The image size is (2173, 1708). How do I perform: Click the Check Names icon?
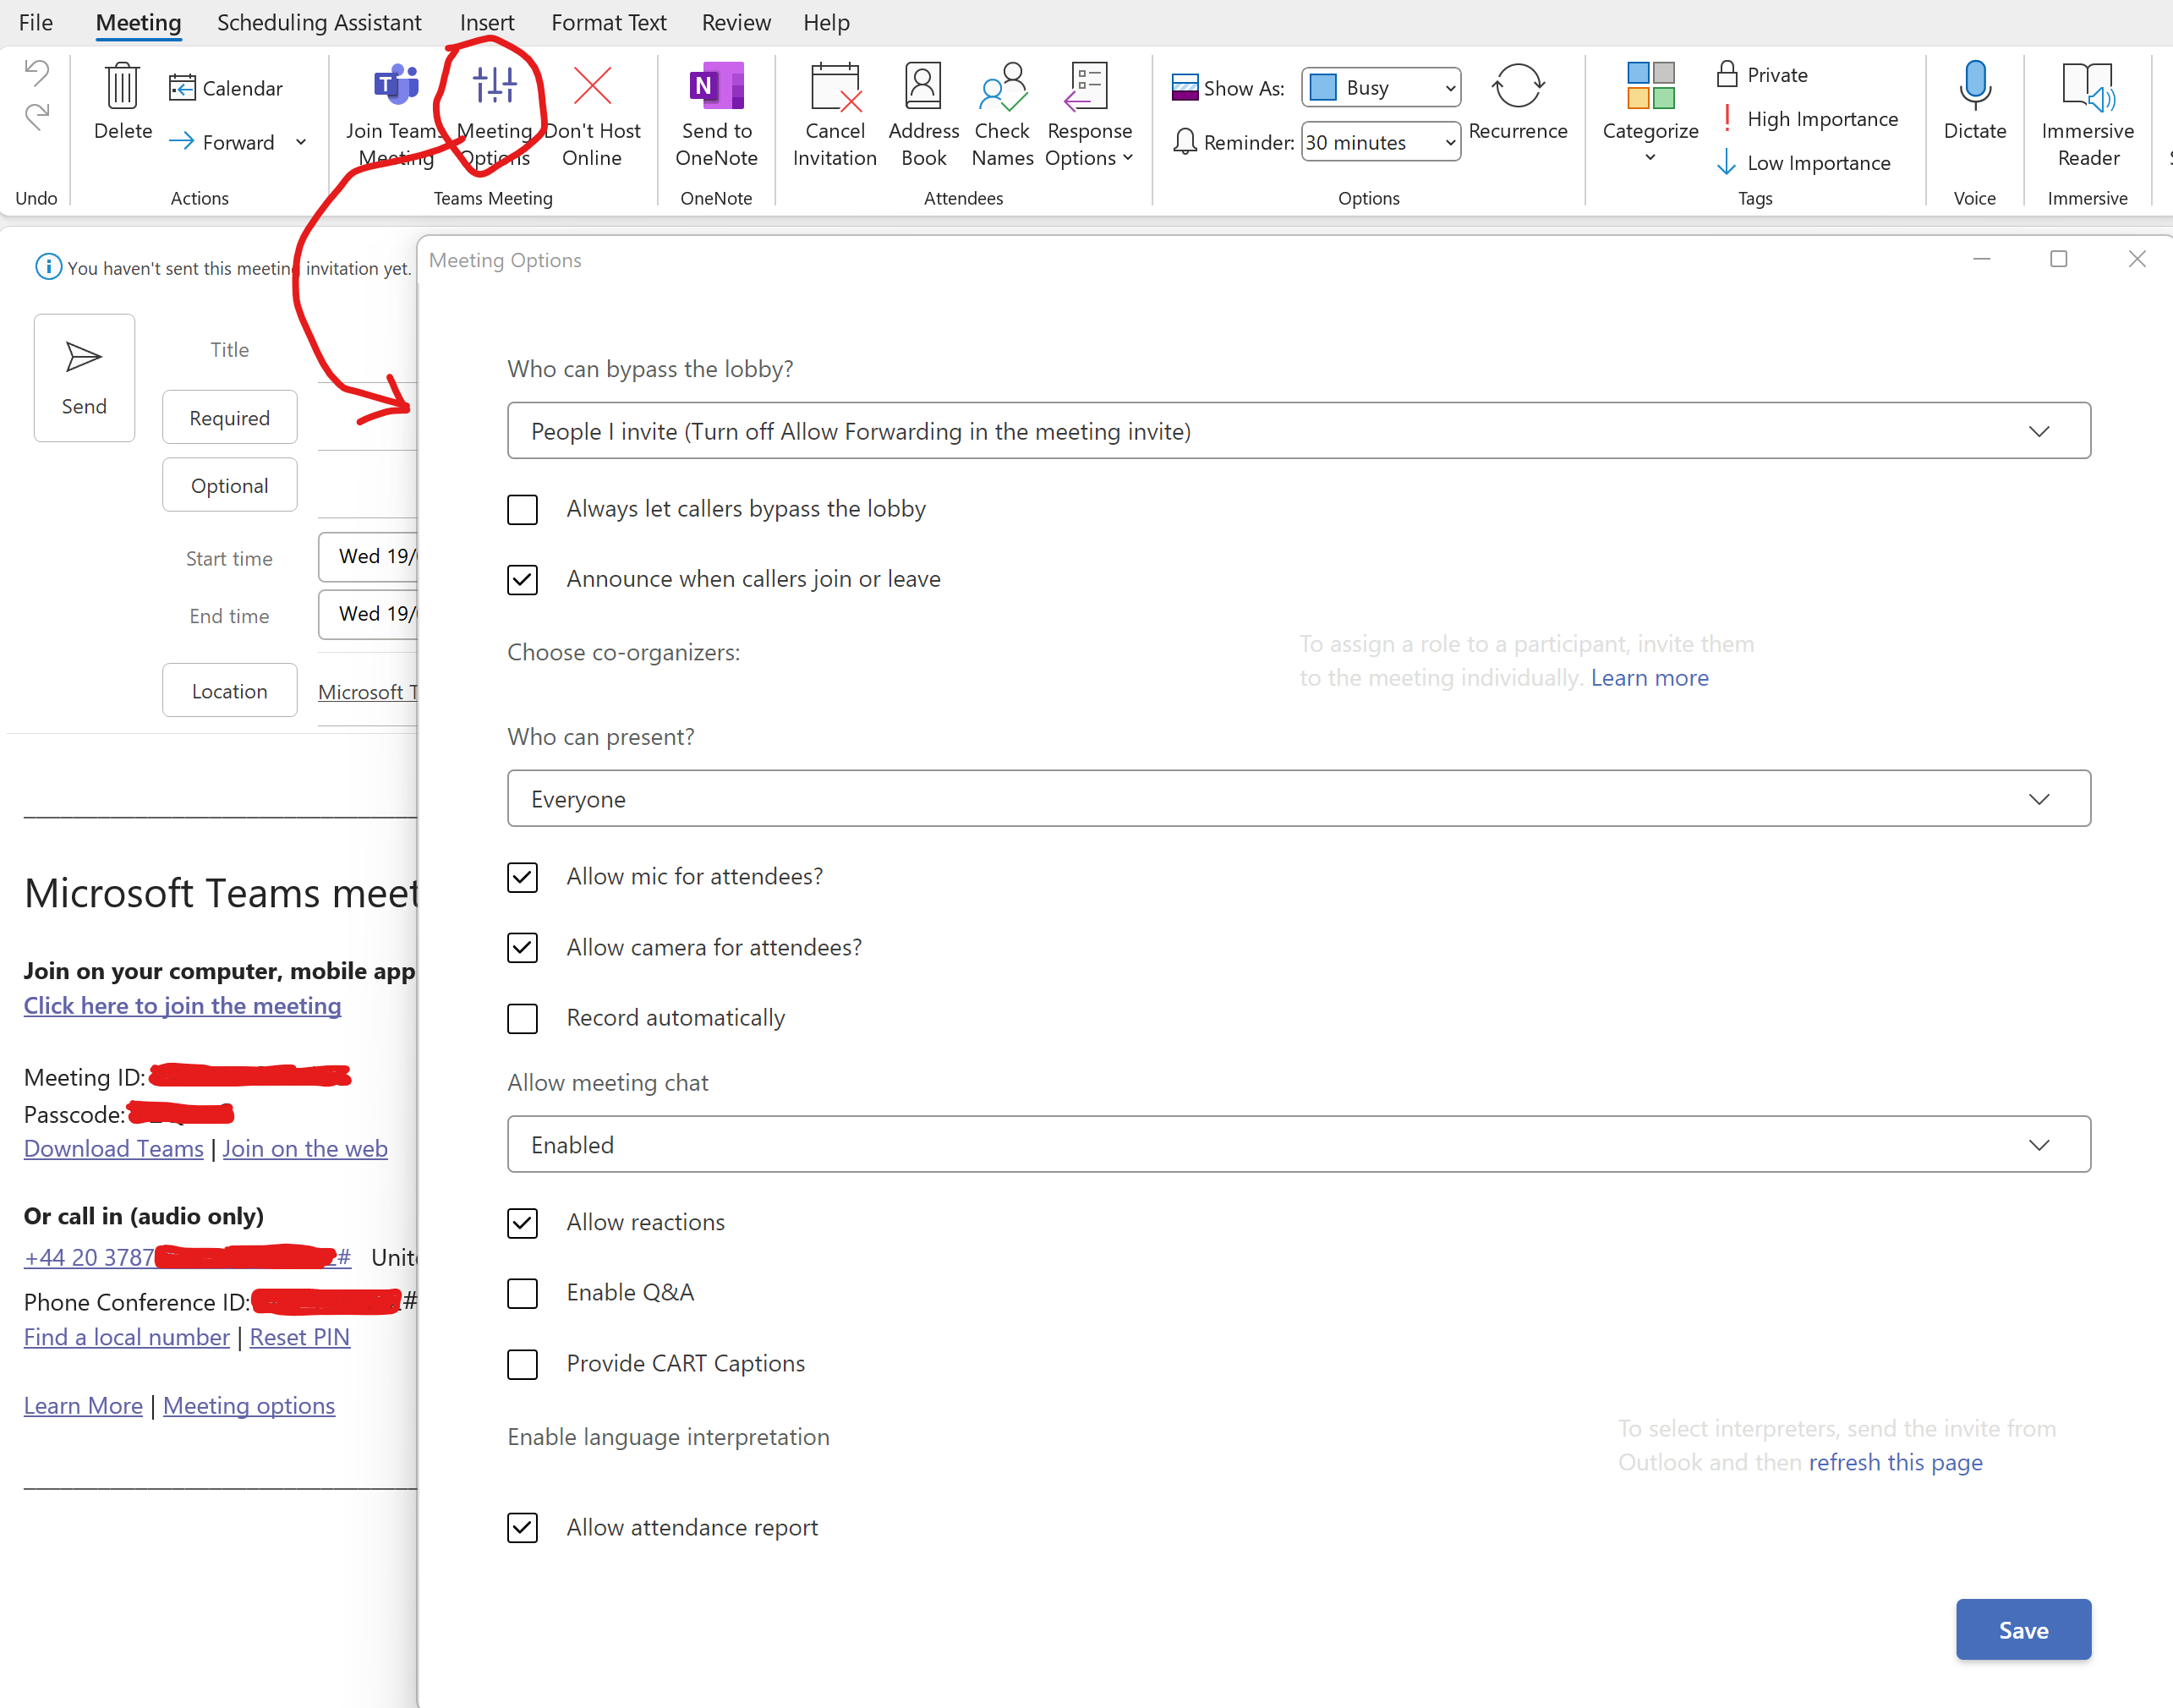(1002, 86)
